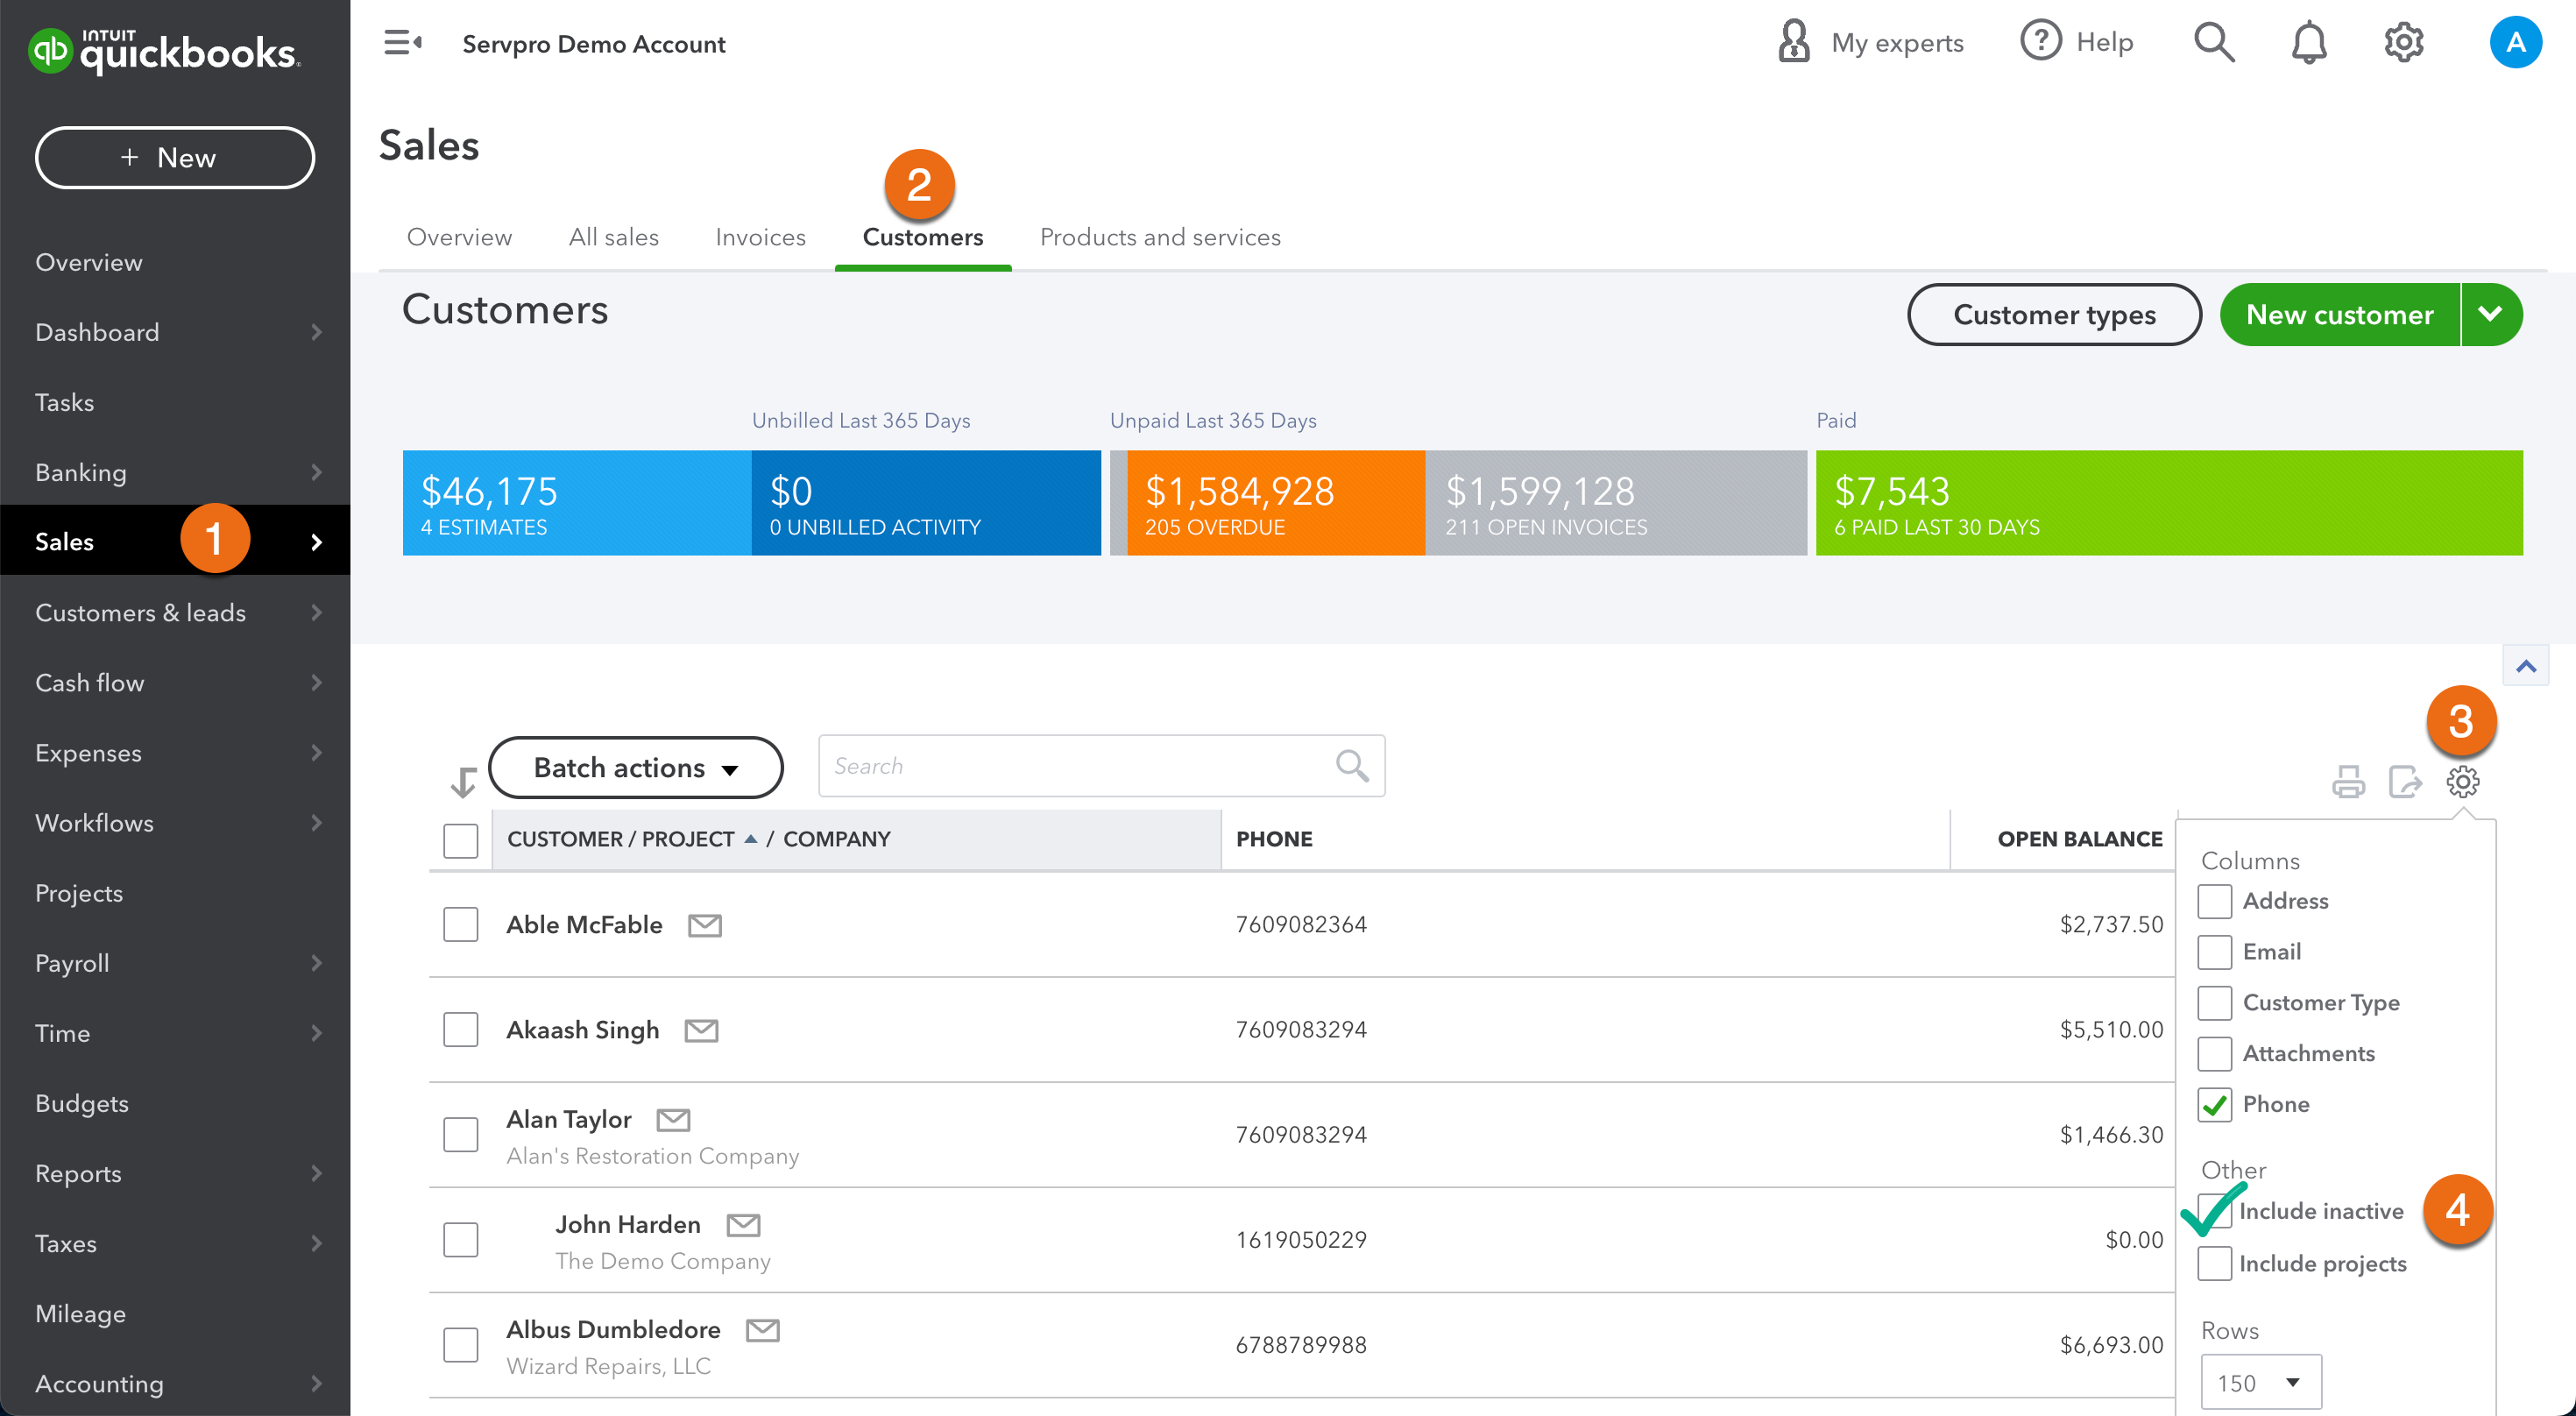Click the orange 205 Overdue bar
The width and height of the screenshot is (2576, 1416).
1274,503
